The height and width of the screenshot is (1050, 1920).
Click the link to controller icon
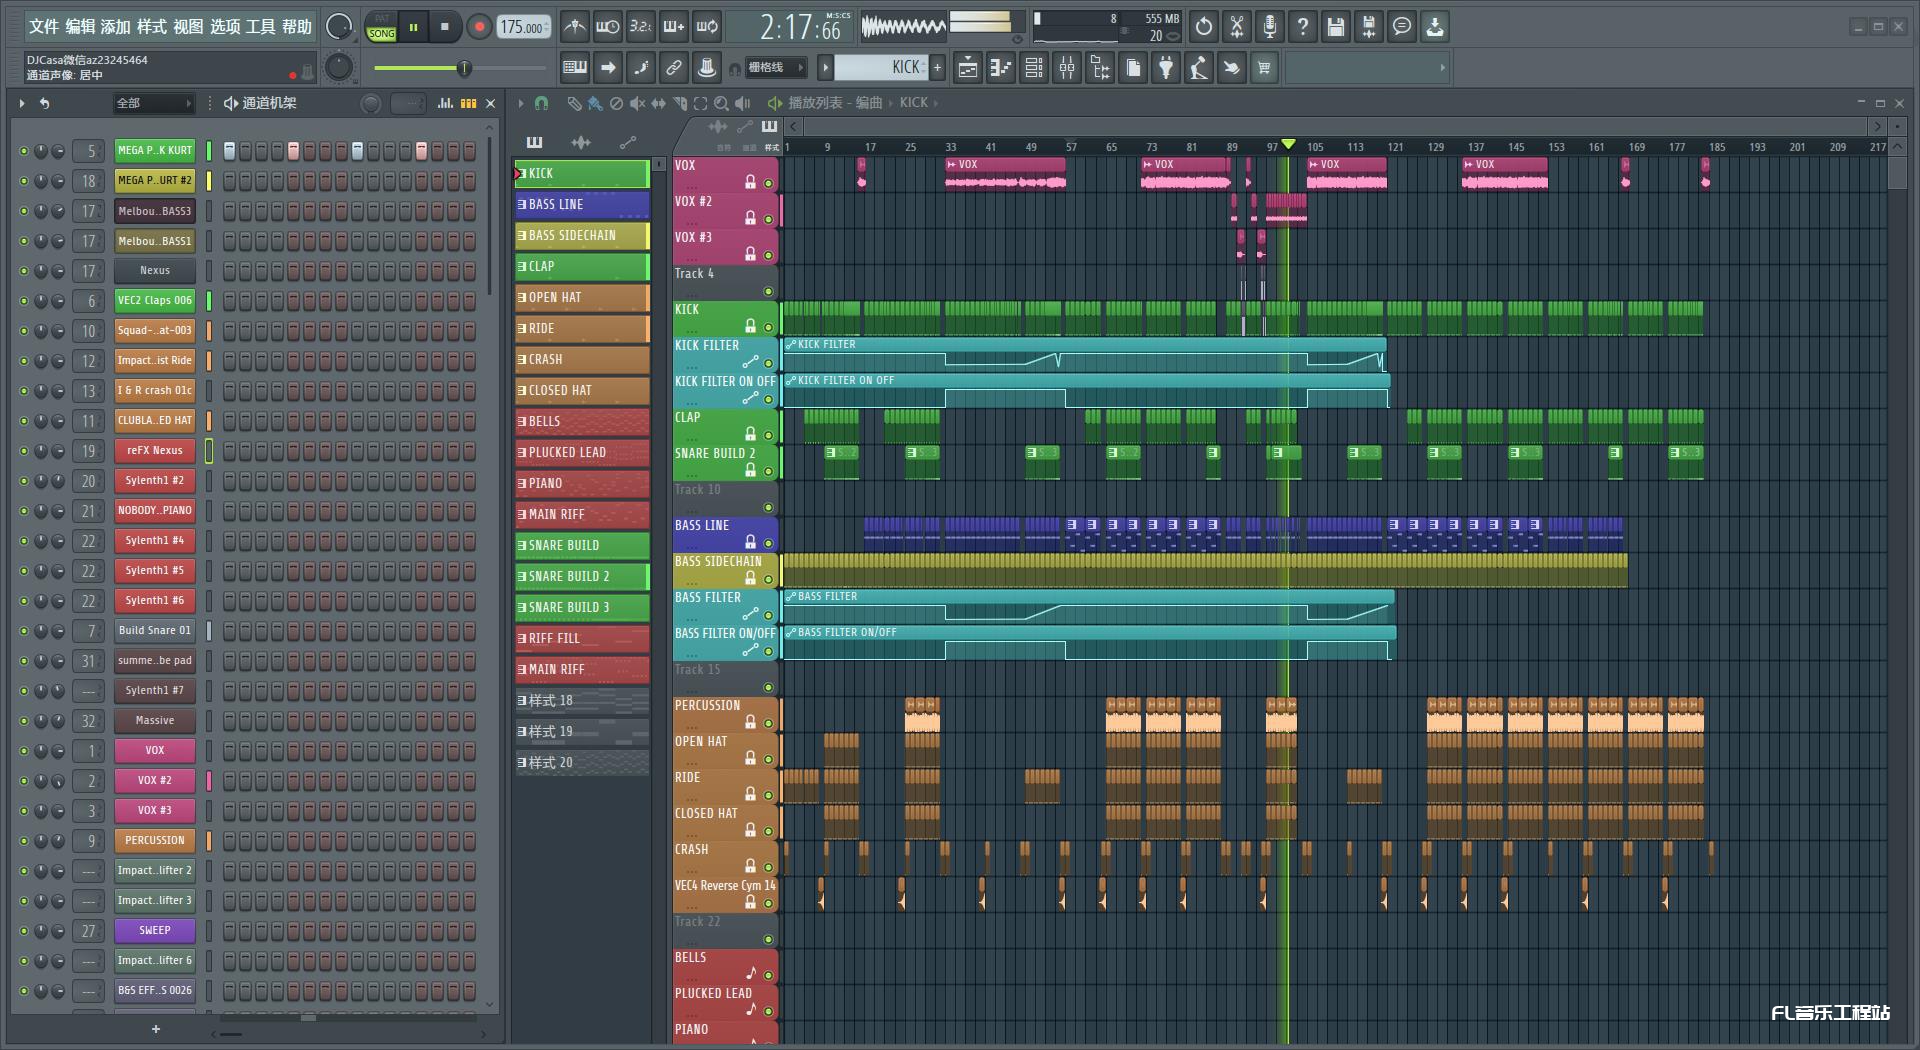tap(673, 68)
